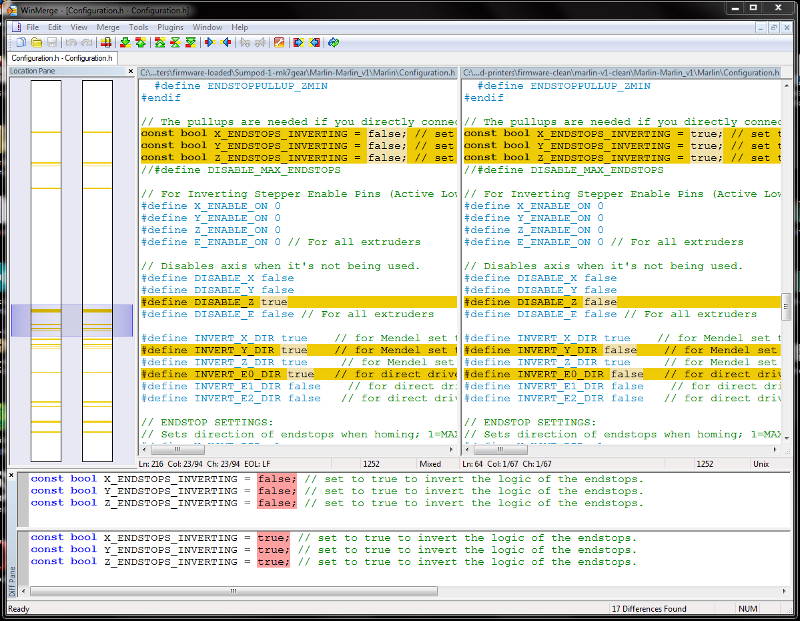
Task: Click right pane 'INVERT_E0_DIR false' line
Action: 622,374
